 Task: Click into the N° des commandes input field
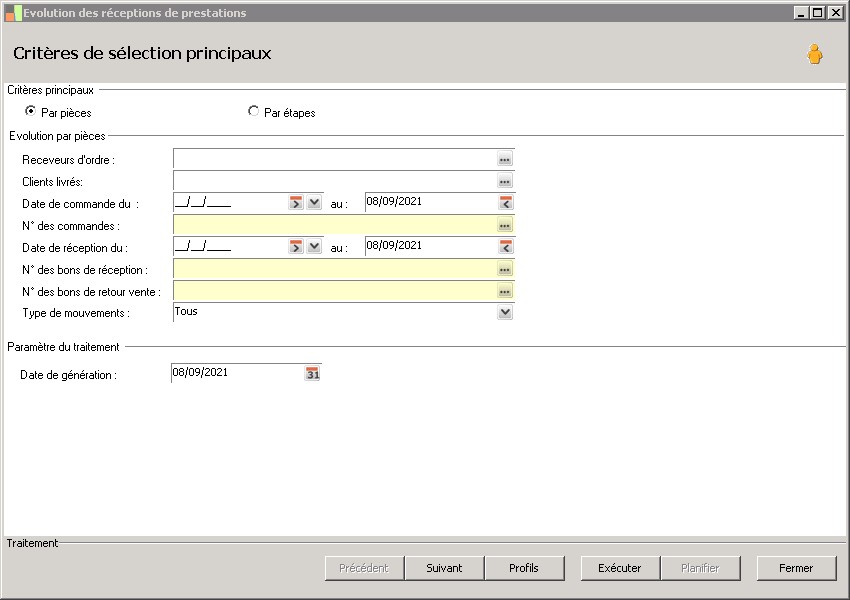point(334,226)
